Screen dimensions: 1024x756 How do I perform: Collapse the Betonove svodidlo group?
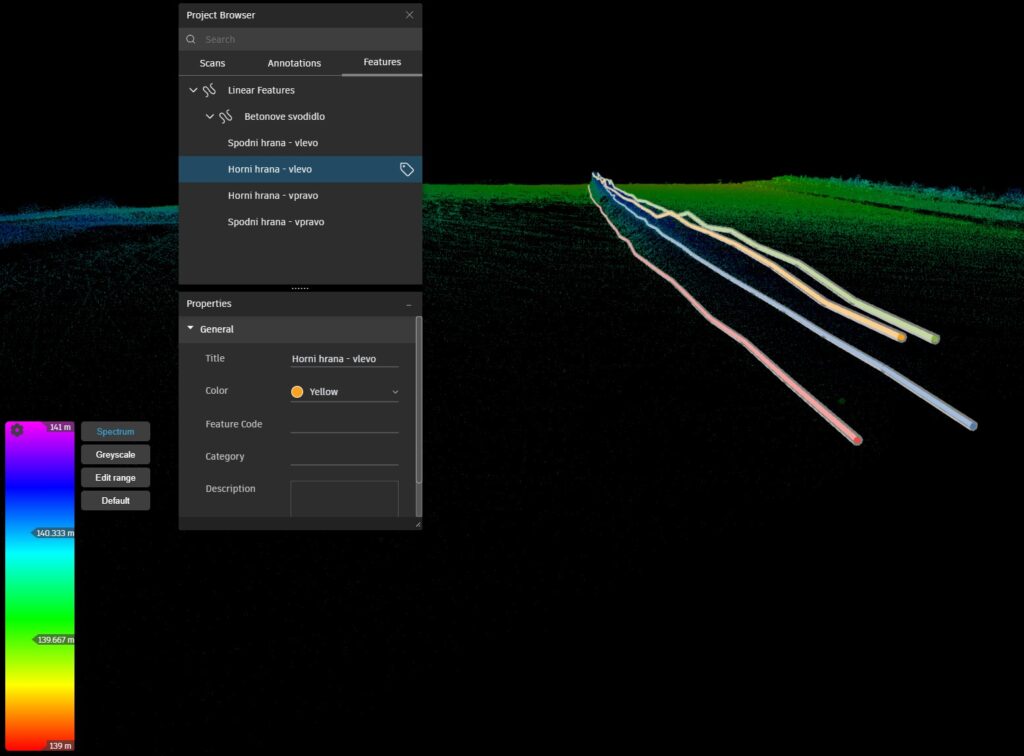[x=210, y=117]
